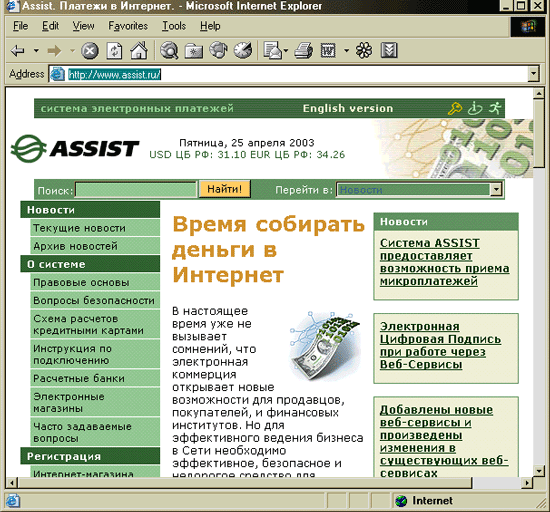Show the History clock icon
The height and width of the screenshot is (512, 550).
pyautogui.click(x=243, y=50)
